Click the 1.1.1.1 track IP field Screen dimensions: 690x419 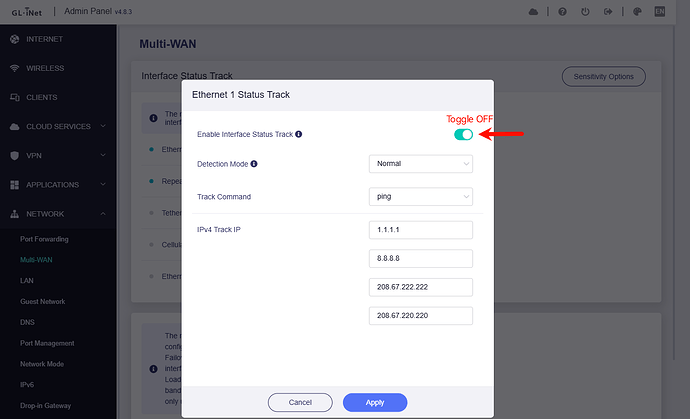[x=420, y=230]
